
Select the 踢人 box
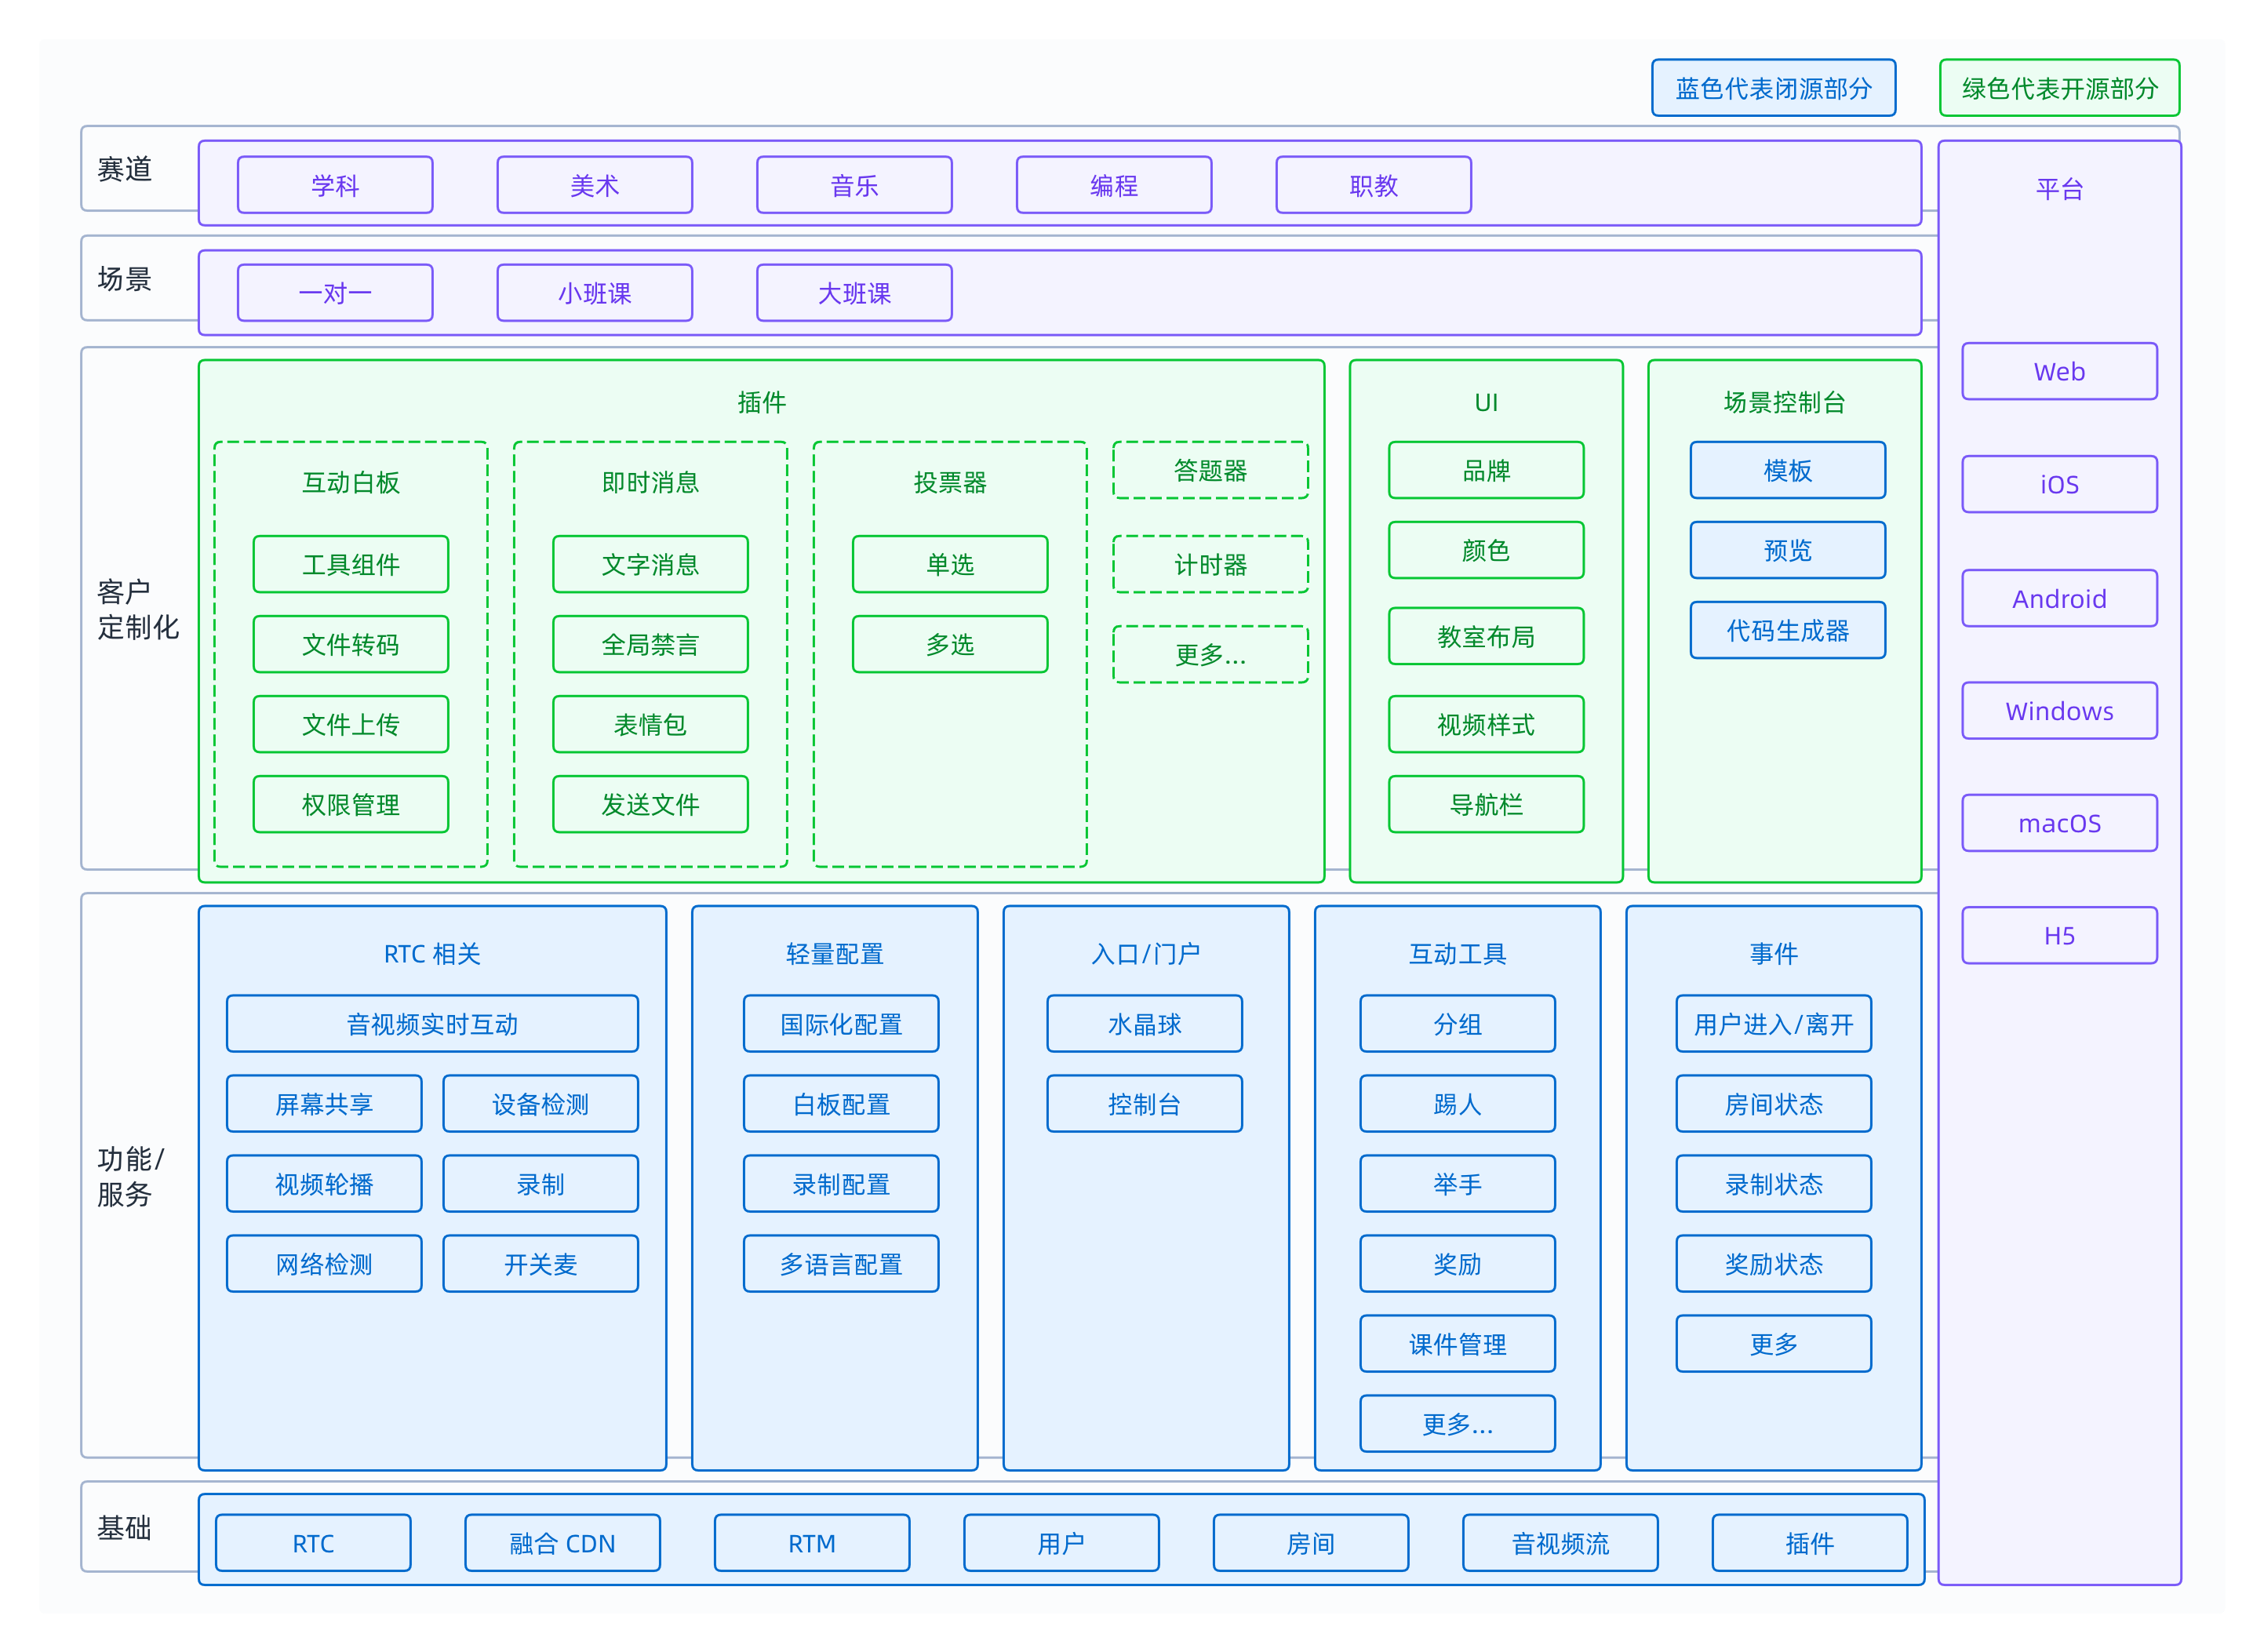1458,1104
